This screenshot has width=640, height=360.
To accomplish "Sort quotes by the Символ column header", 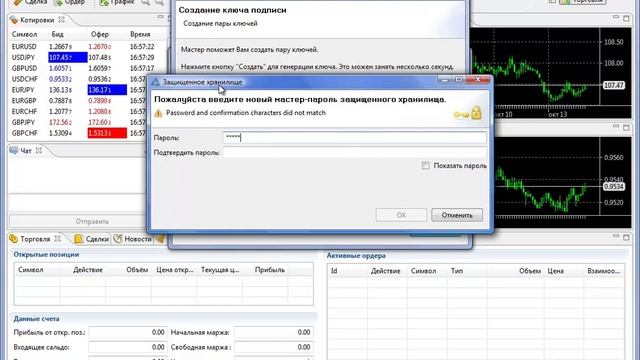I will coord(24,34).
